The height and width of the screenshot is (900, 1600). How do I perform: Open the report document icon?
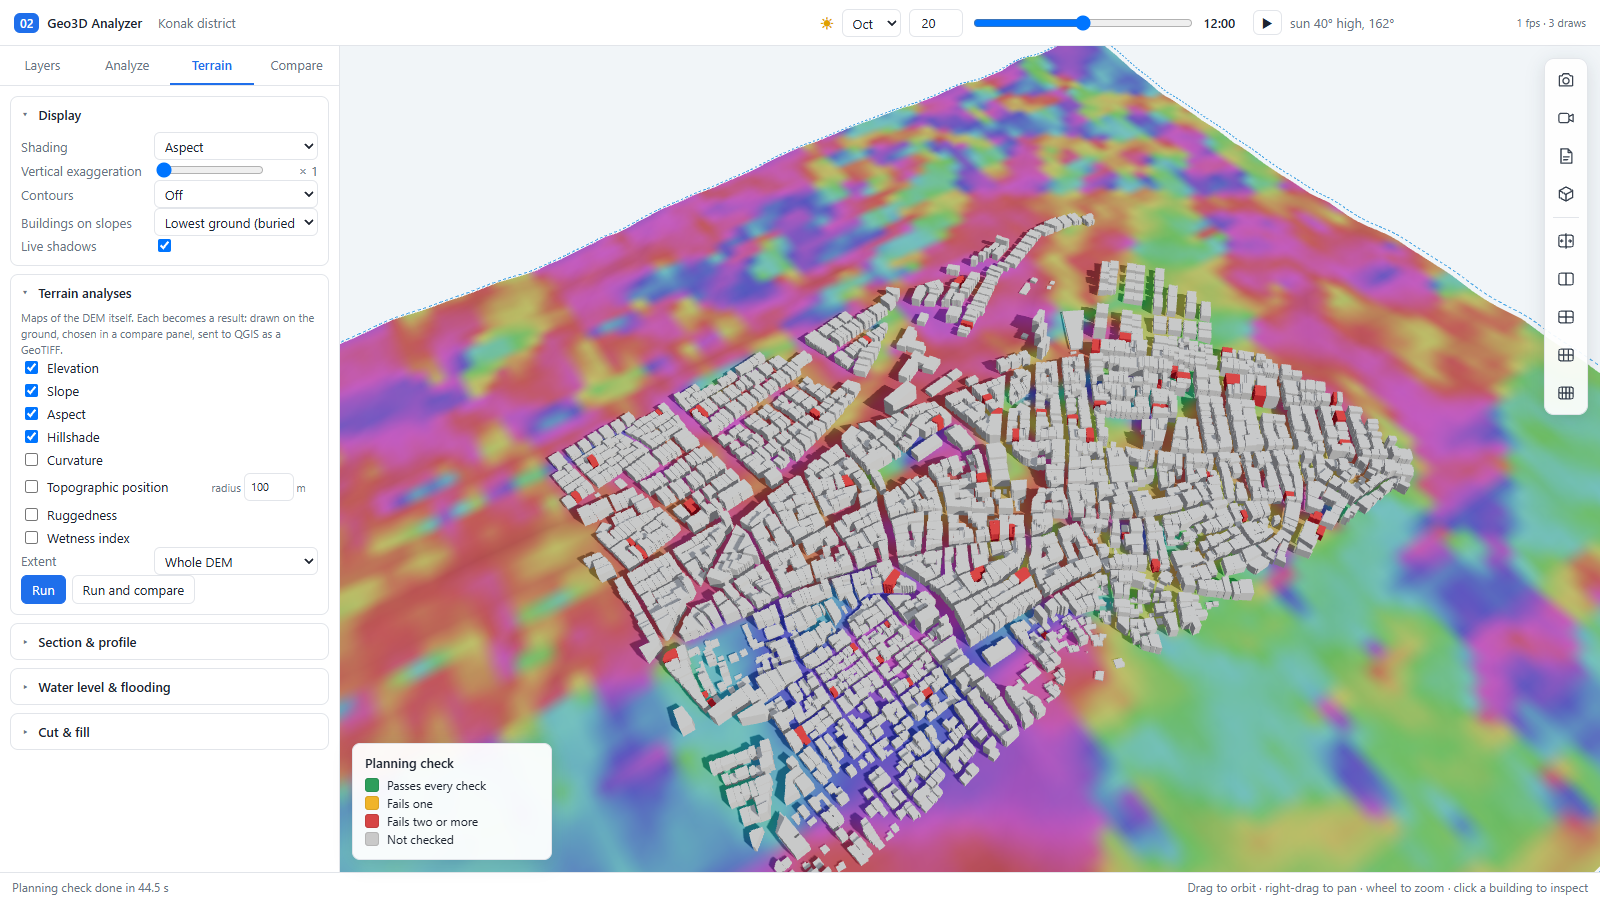(x=1566, y=156)
